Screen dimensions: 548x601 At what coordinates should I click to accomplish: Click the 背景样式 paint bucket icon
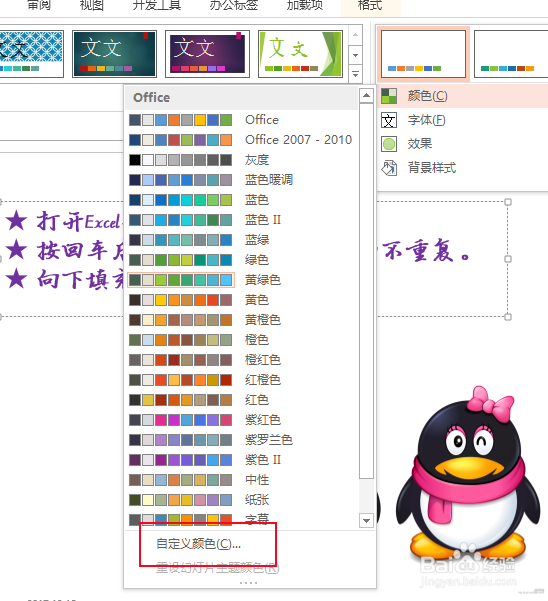pos(389,168)
